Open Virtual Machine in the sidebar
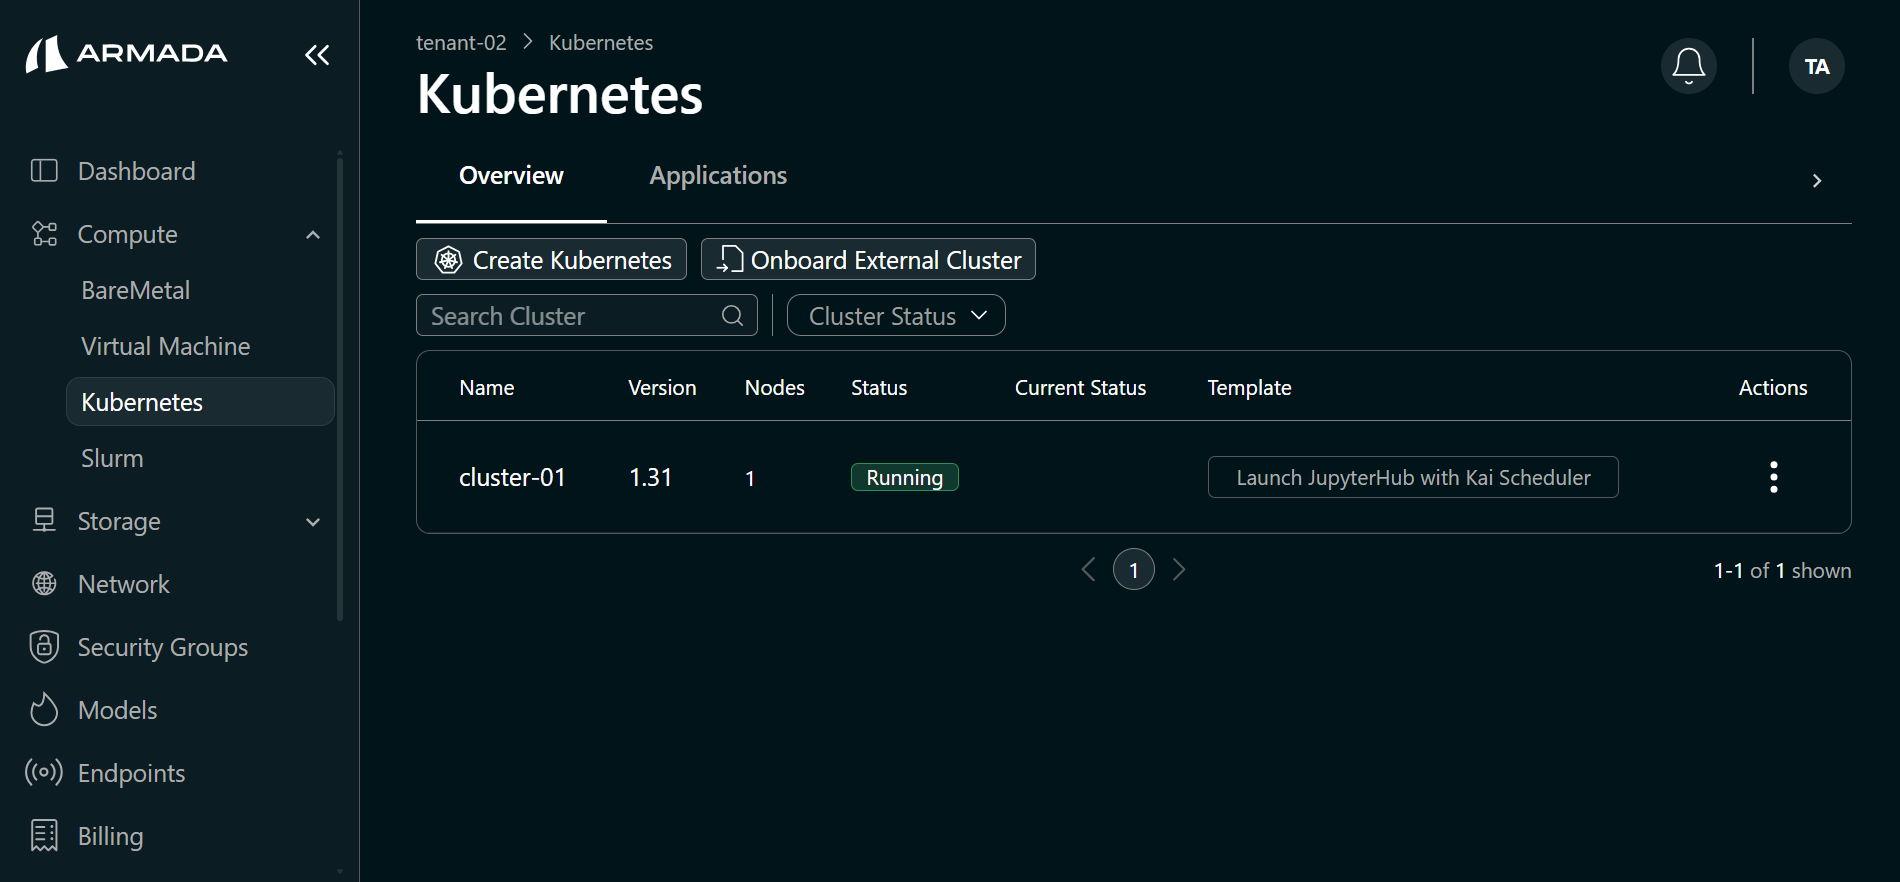 (166, 346)
